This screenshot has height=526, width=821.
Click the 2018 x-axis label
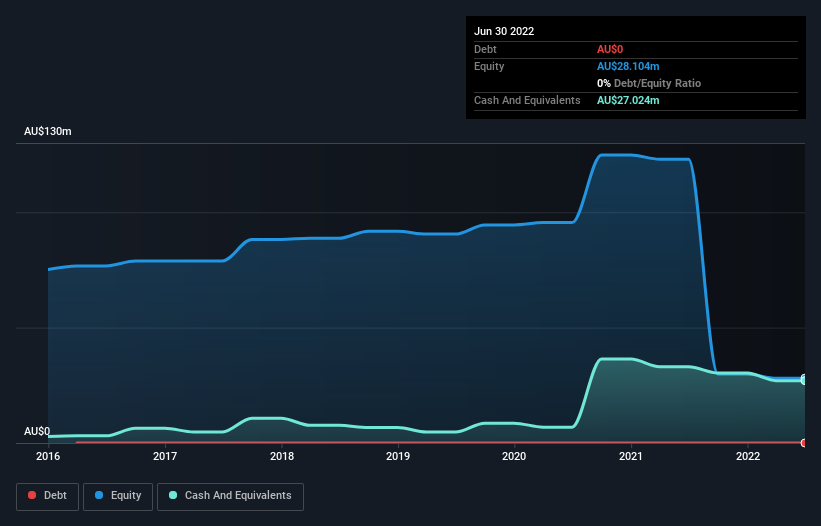(x=282, y=456)
